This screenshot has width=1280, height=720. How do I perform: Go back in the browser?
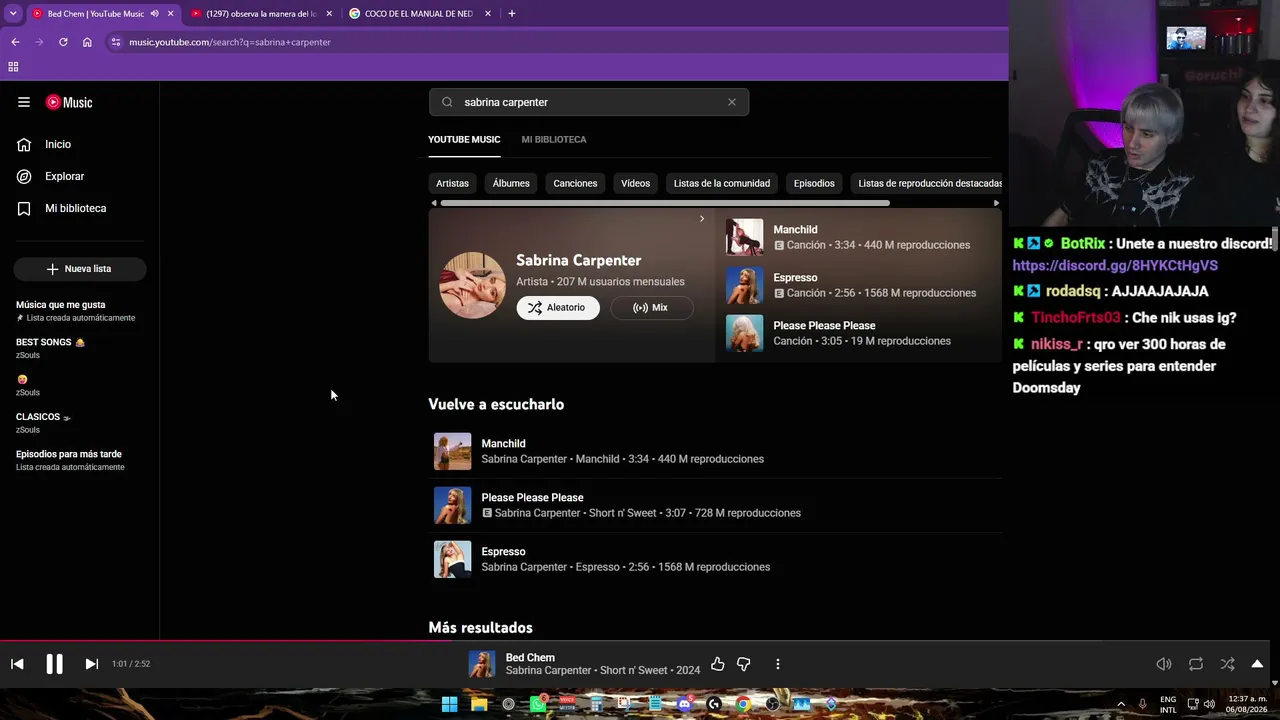(15, 42)
